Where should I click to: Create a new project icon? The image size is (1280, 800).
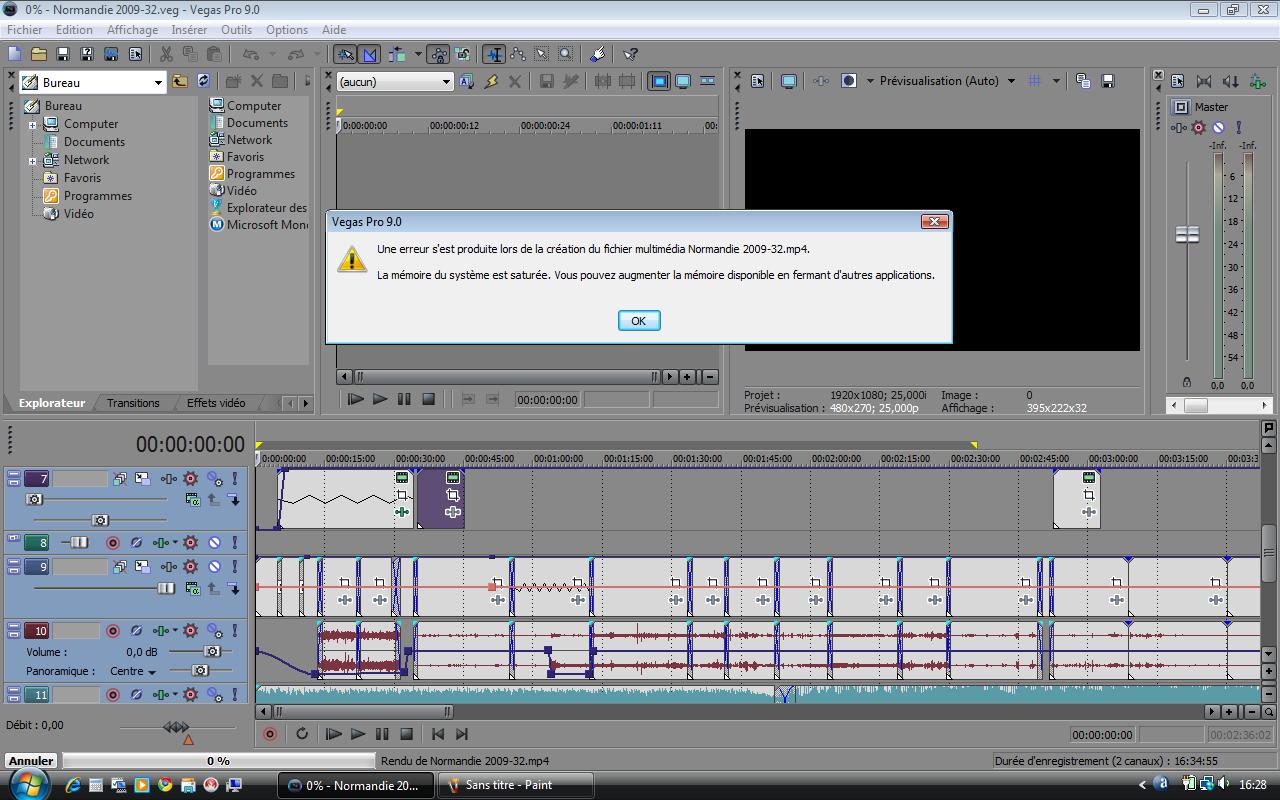coord(15,54)
